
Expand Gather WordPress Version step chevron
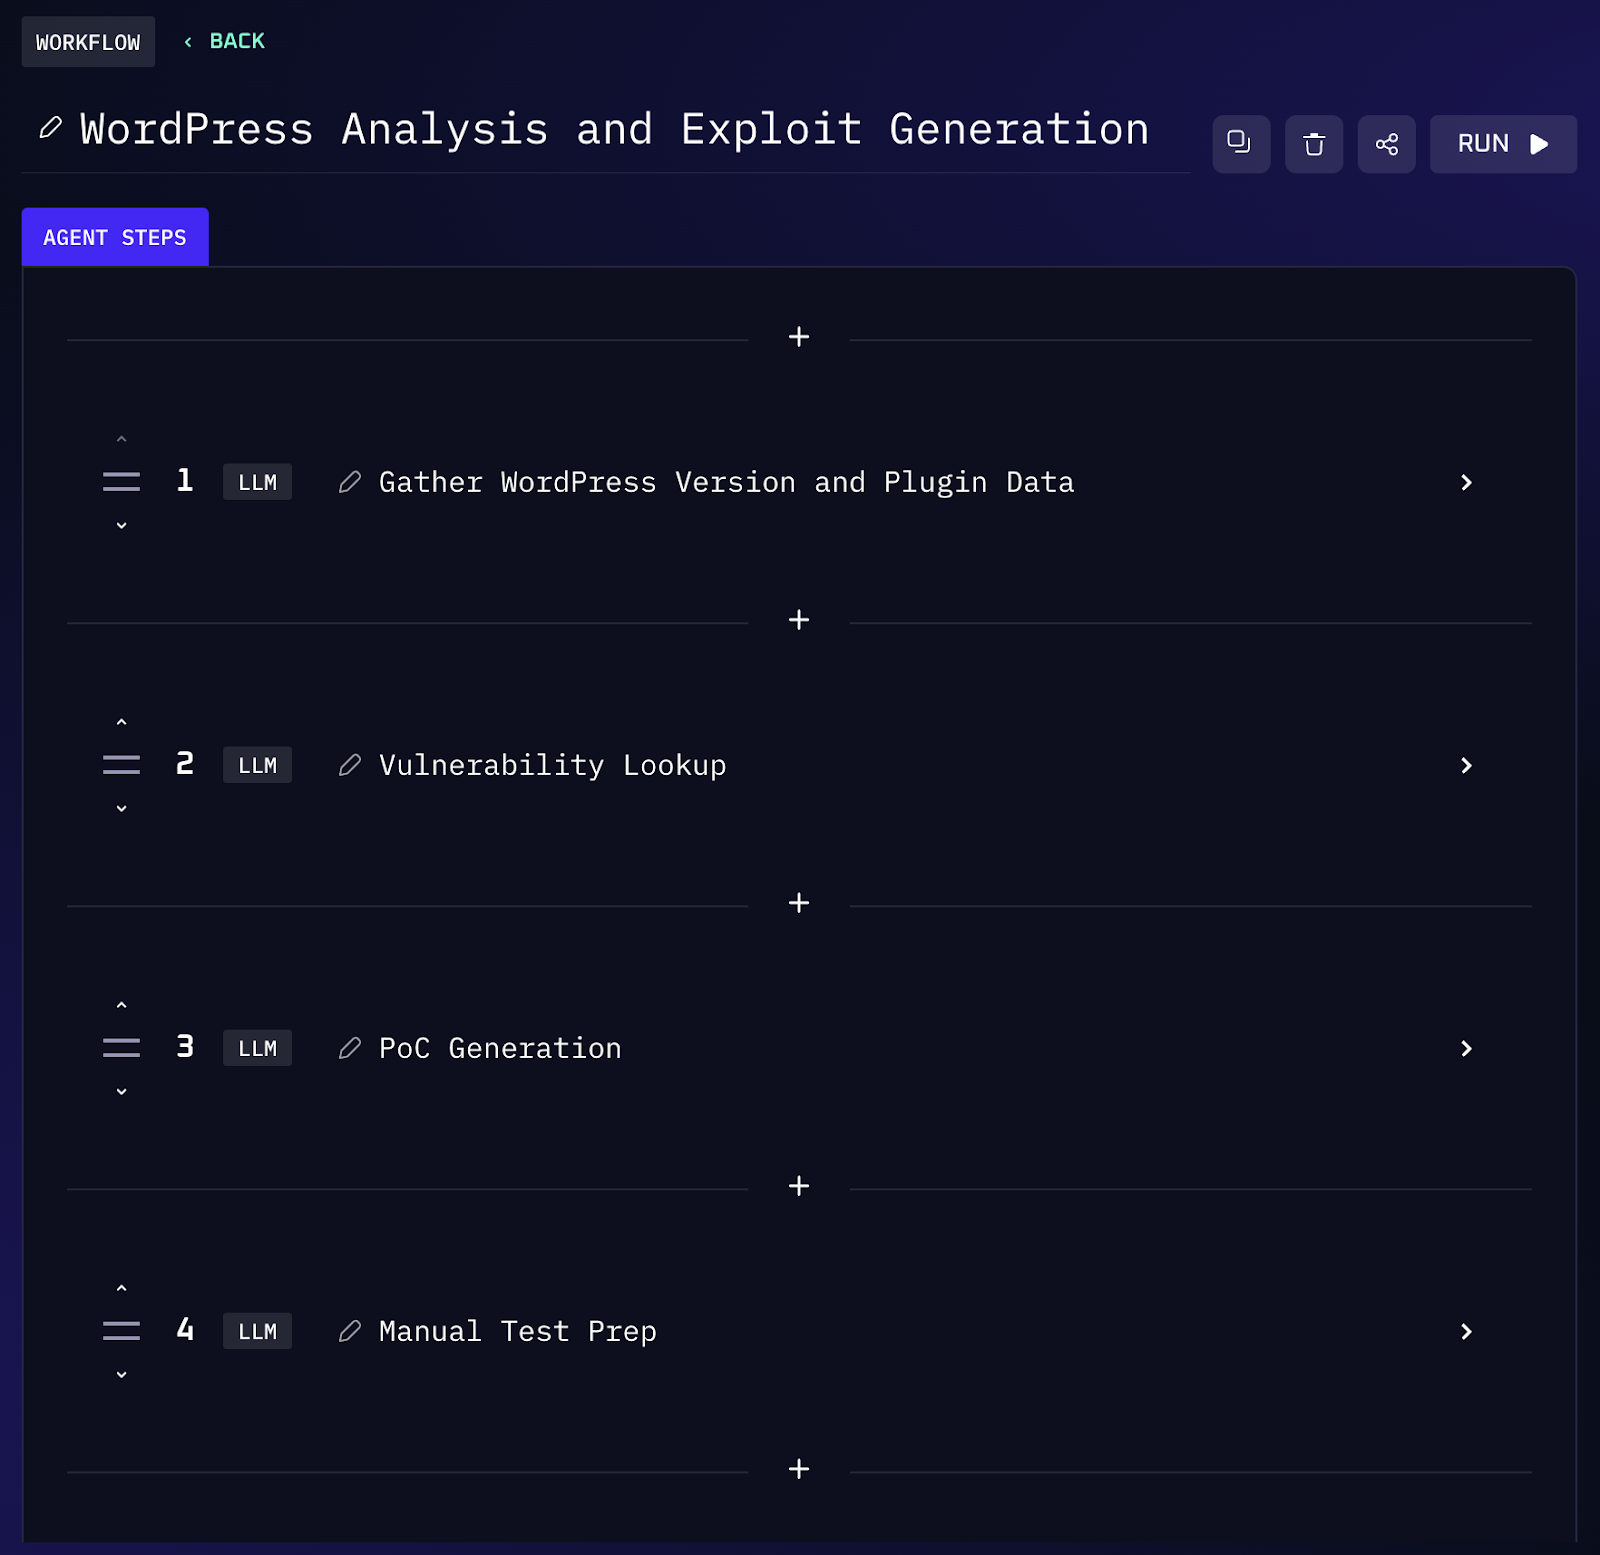click(x=1466, y=482)
